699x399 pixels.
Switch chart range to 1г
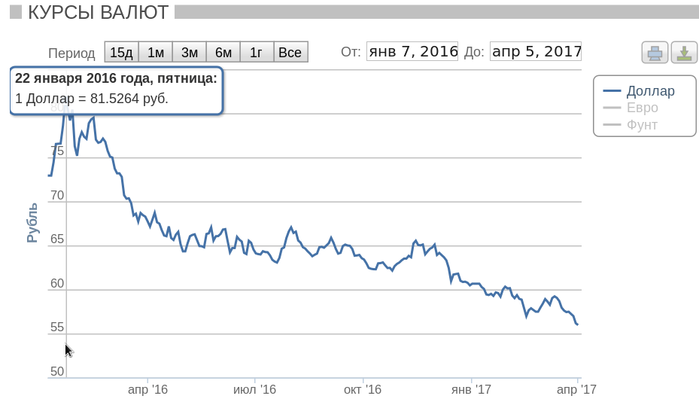257,52
